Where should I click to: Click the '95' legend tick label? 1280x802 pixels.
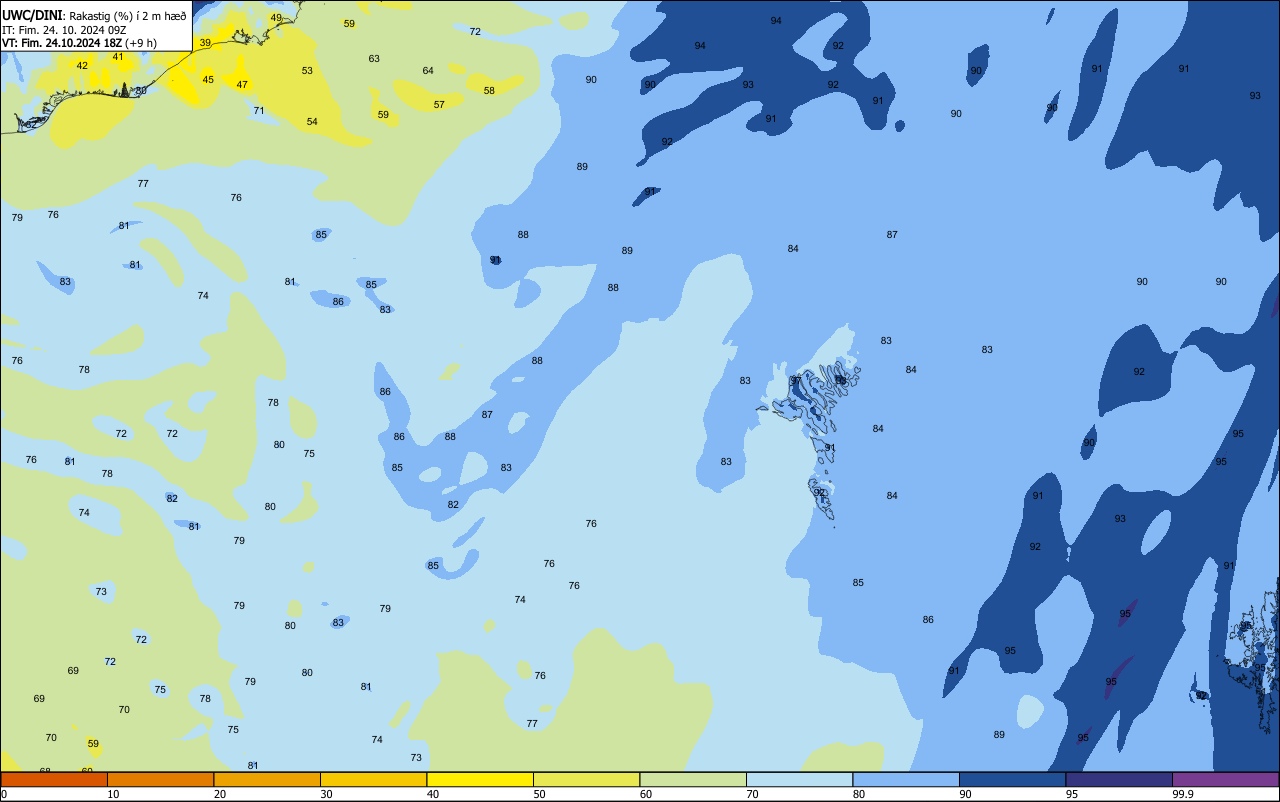pos(1072,794)
